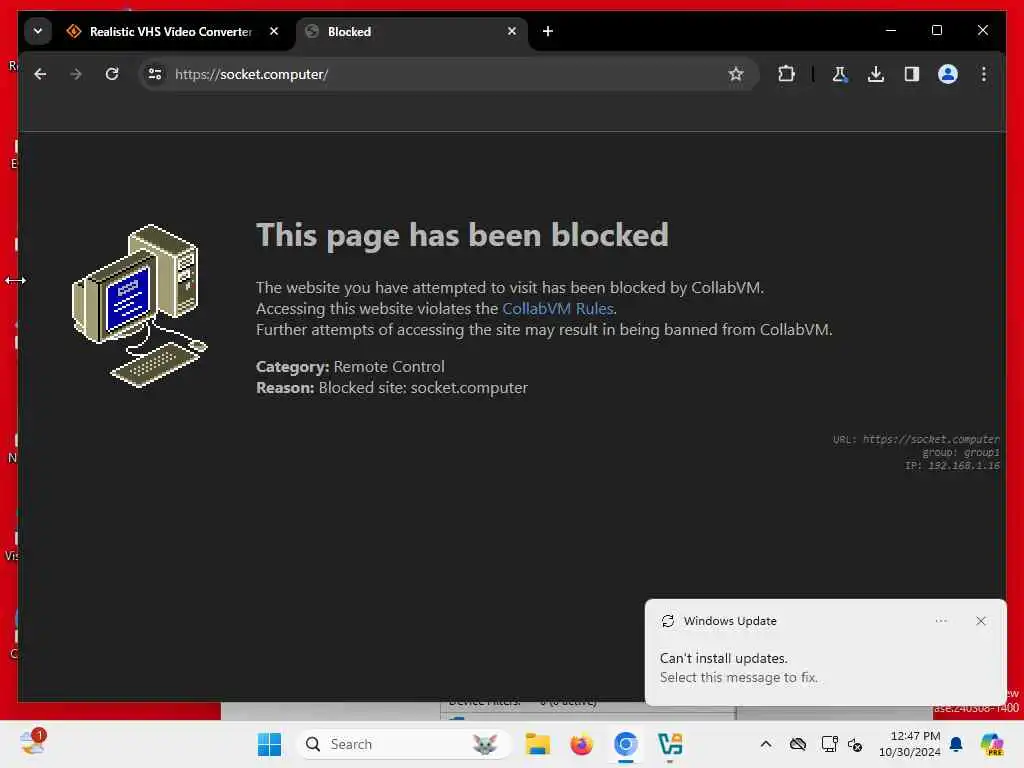Viewport: 1024px width, 768px height.
Task: Click the URL: https://socket.computer debug line
Action: (x=916, y=440)
